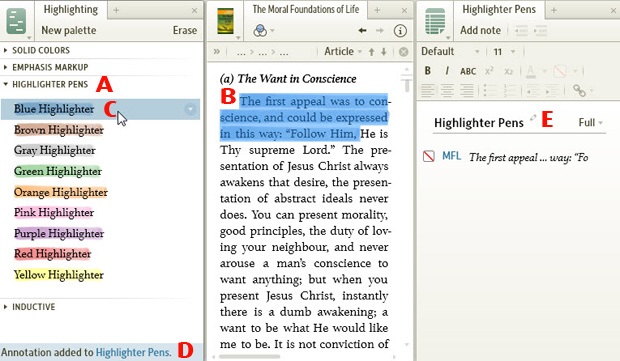Click the "Highlighter Pens" note file title
Viewport: 620px width, 361px height.
[478, 123]
